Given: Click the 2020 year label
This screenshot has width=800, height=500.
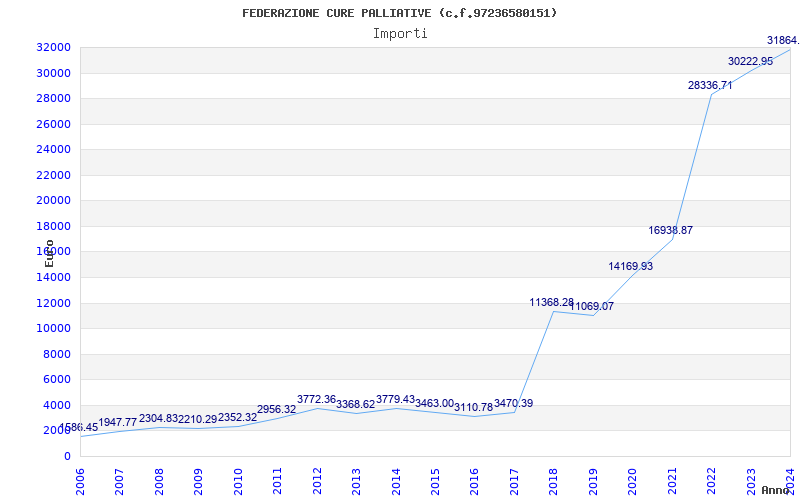Looking at the screenshot, I should coord(633,482).
